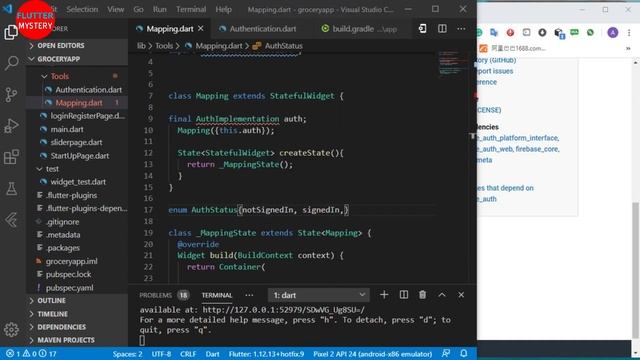The height and width of the screenshot is (360, 640).
Task: Click the translate extension icon in browser
Action: [x=494, y=33]
